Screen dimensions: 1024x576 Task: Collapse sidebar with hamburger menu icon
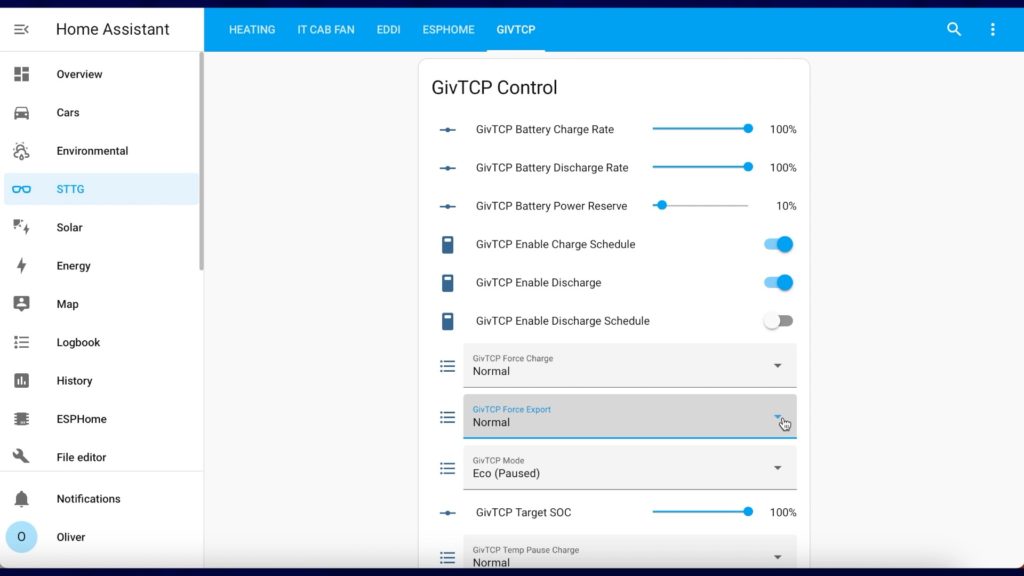[21, 29]
